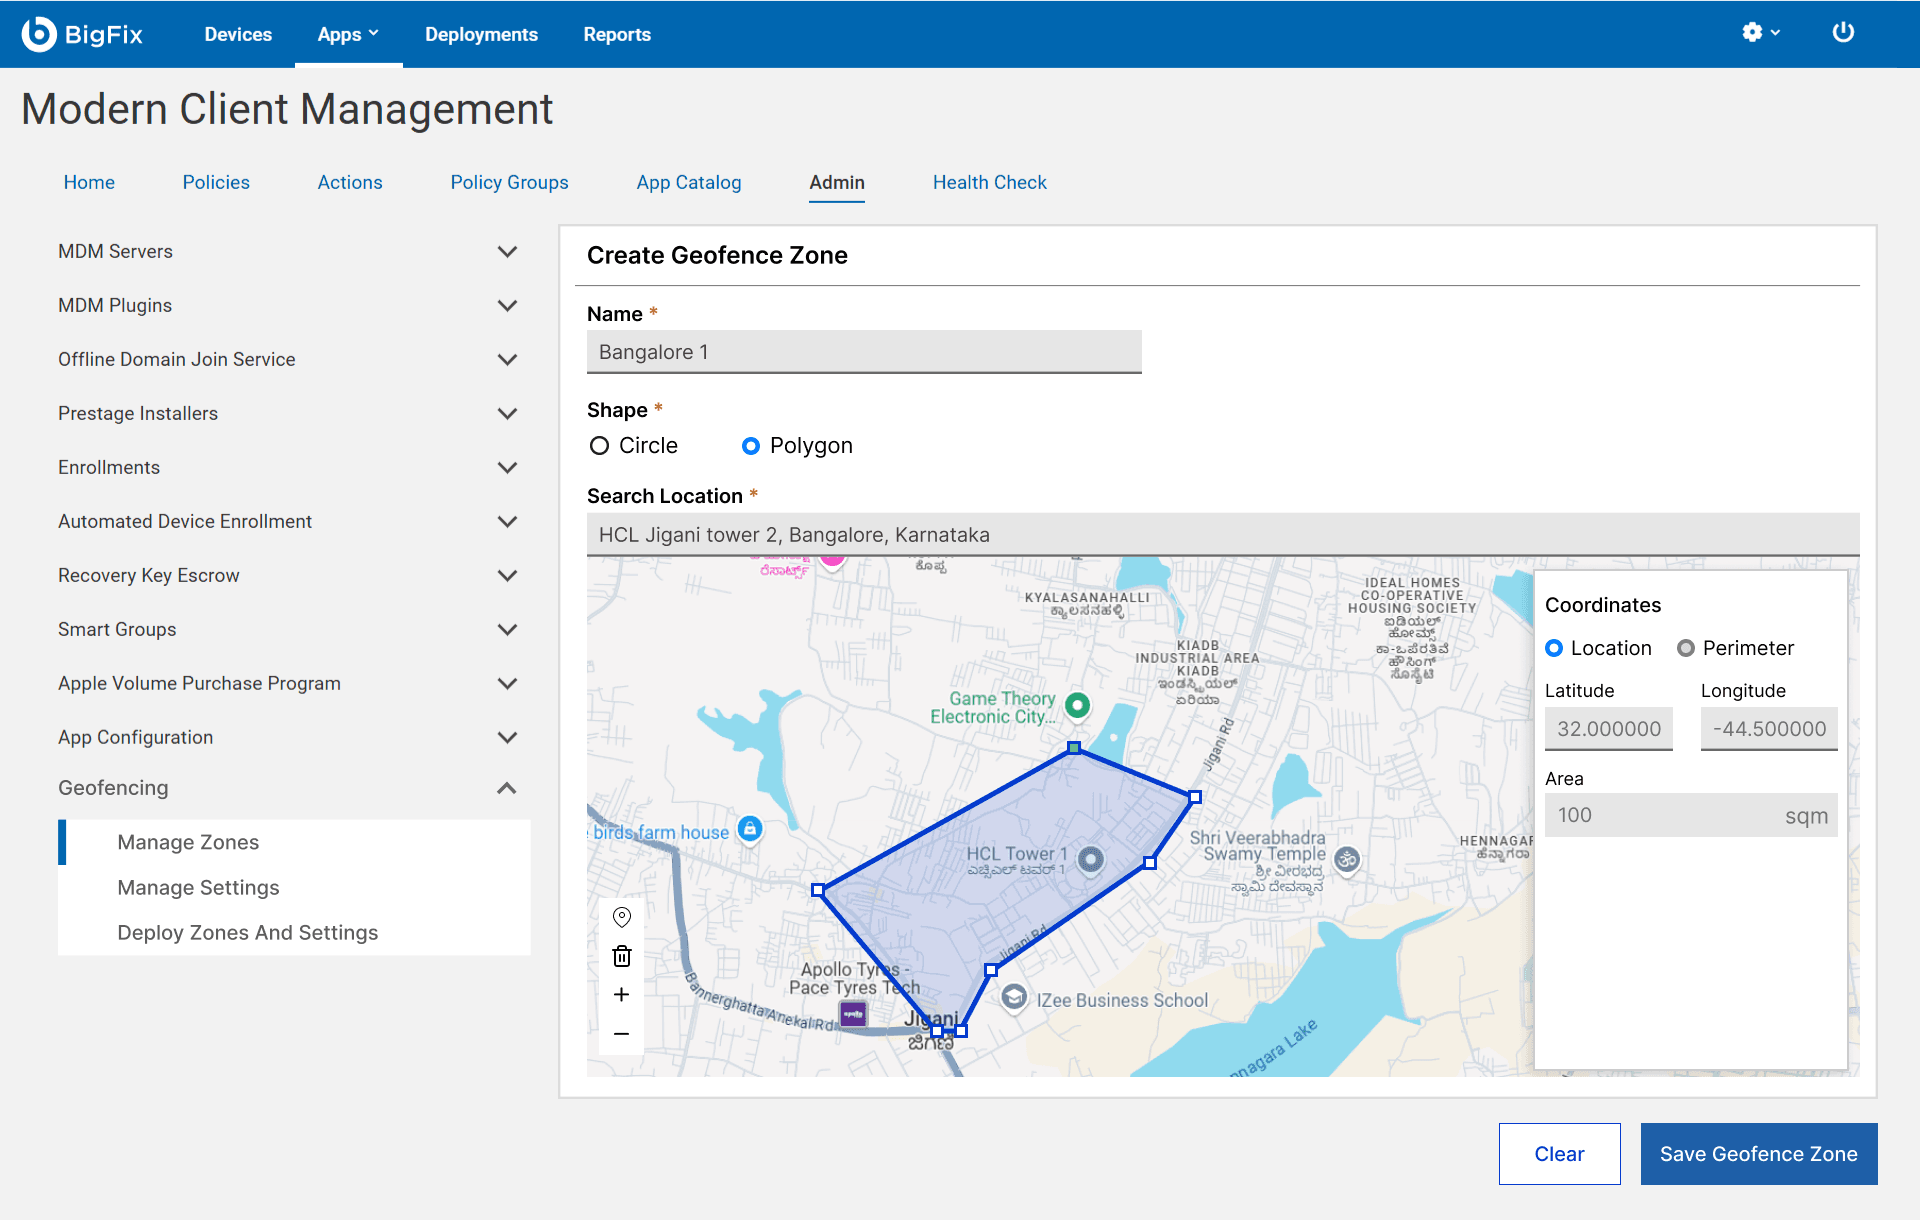Click the birds farm house map marker
The width and height of the screenshot is (1920, 1220).
point(750,829)
